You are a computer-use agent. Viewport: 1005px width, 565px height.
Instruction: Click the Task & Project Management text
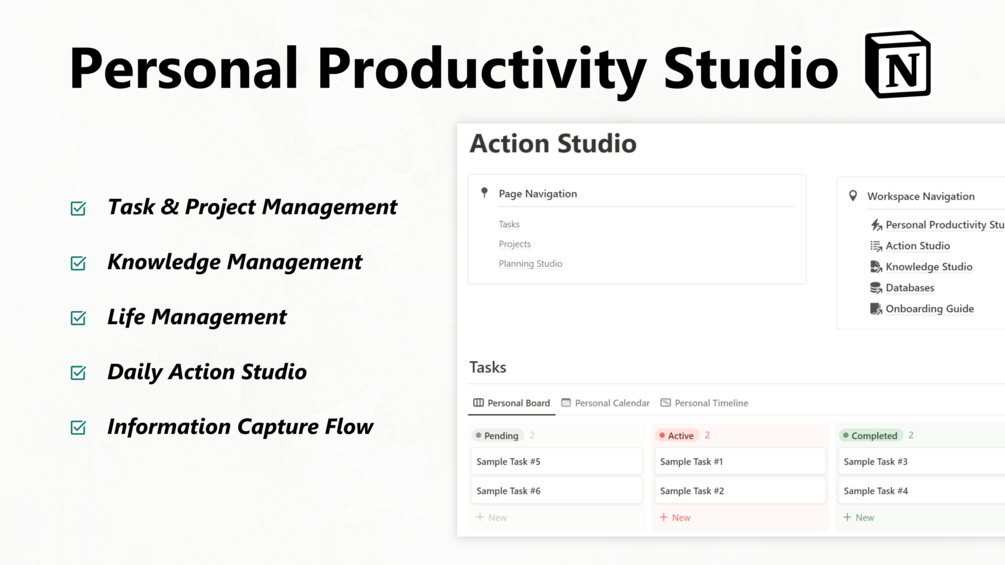coord(252,208)
